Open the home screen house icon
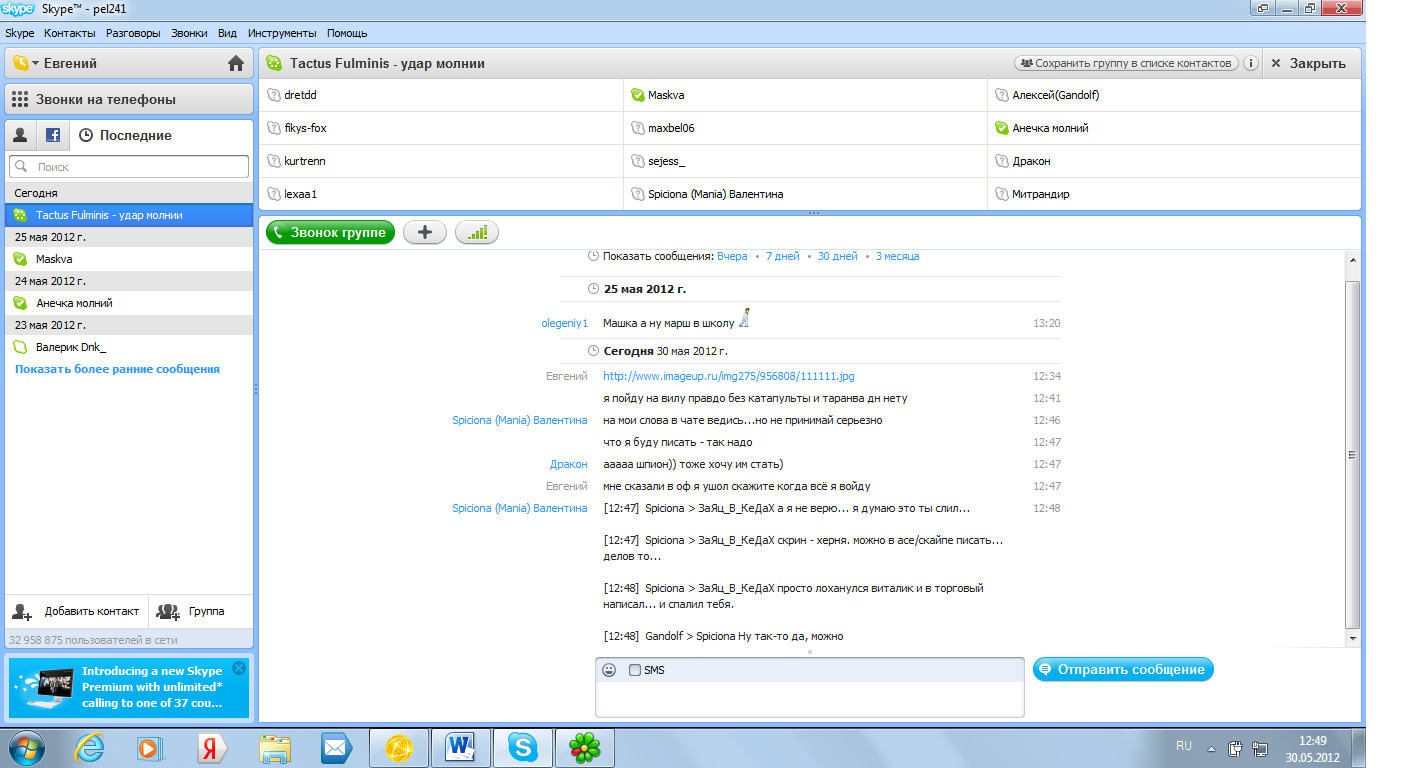This screenshot has height=768, width=1404. [236, 64]
